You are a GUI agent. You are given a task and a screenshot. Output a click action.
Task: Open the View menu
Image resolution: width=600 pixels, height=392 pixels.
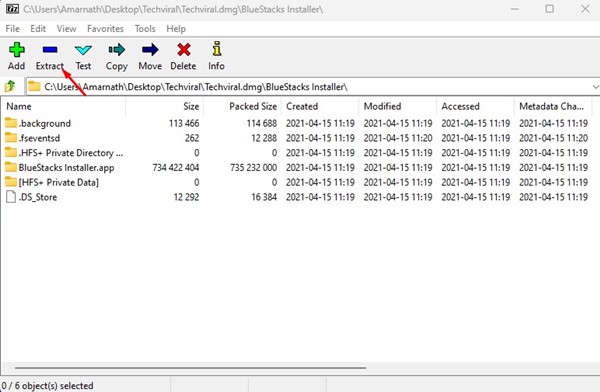point(67,29)
